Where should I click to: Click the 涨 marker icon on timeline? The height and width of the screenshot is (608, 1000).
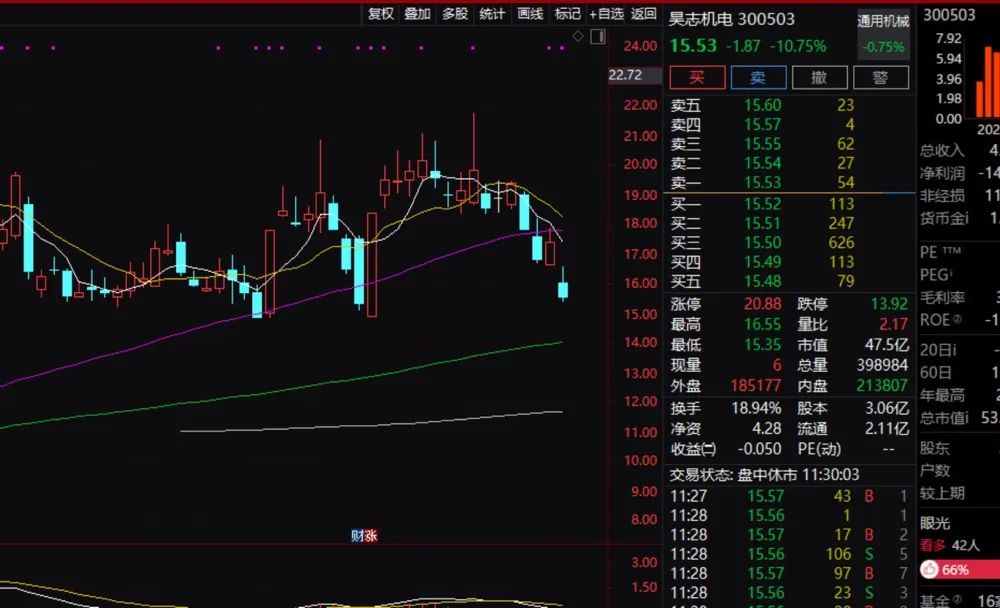tap(371, 535)
